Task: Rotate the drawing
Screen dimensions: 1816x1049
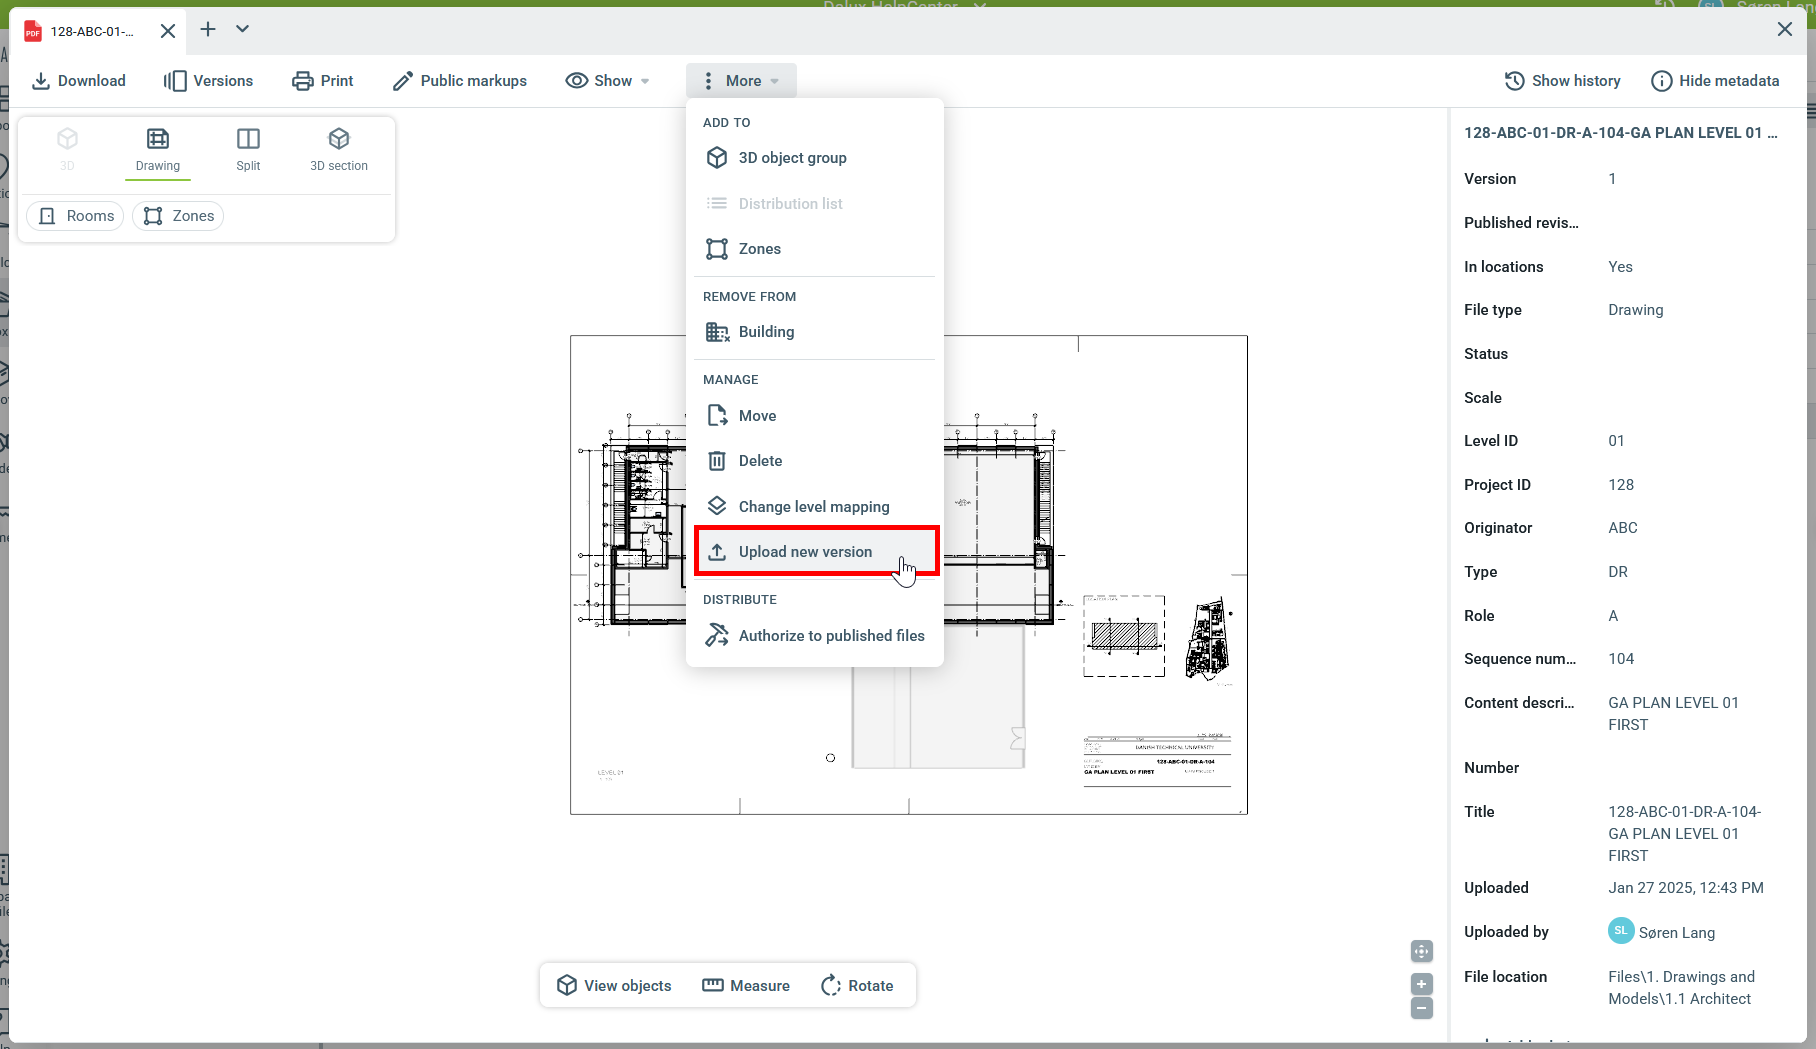Action: click(857, 986)
